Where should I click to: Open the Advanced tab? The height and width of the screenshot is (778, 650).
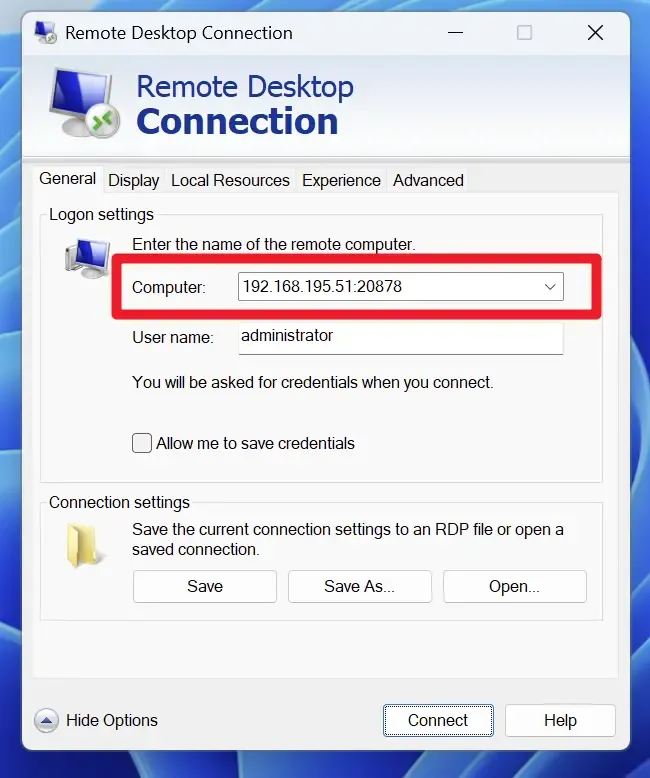pos(428,180)
